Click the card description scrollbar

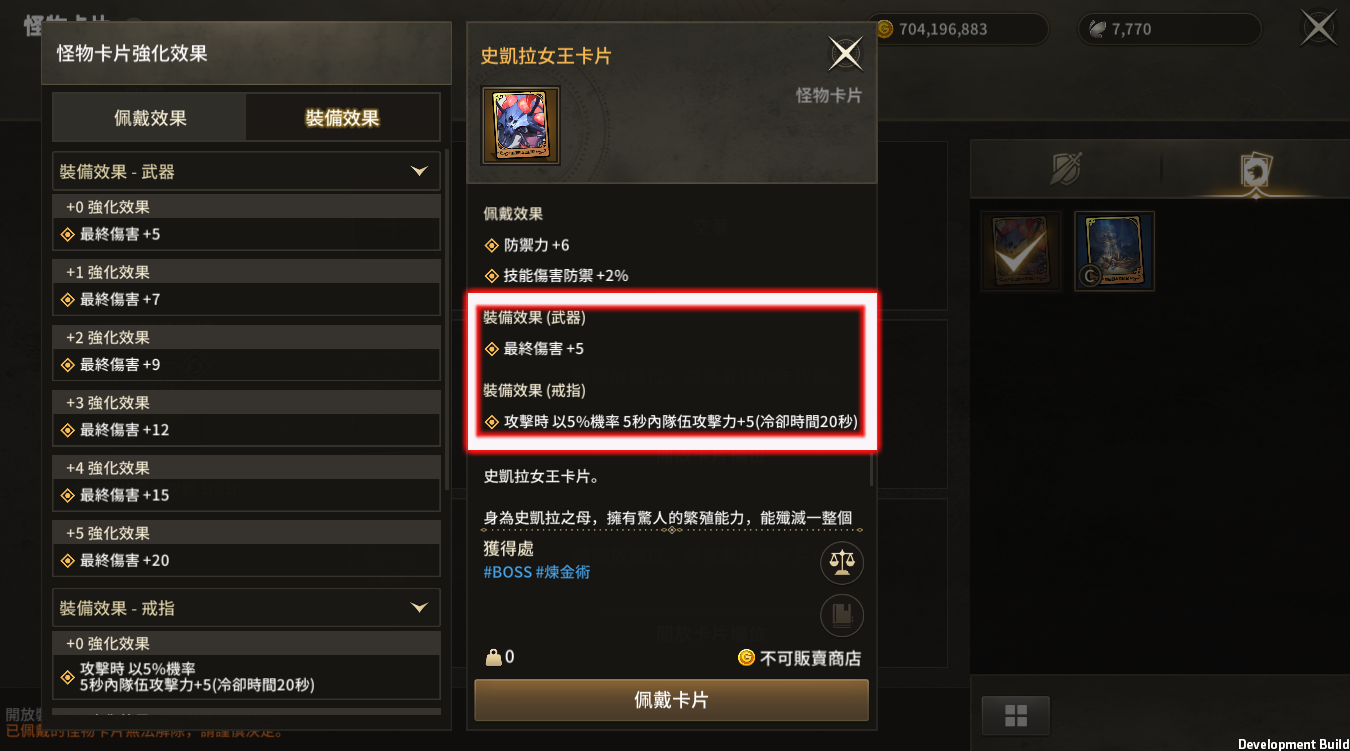click(872, 470)
